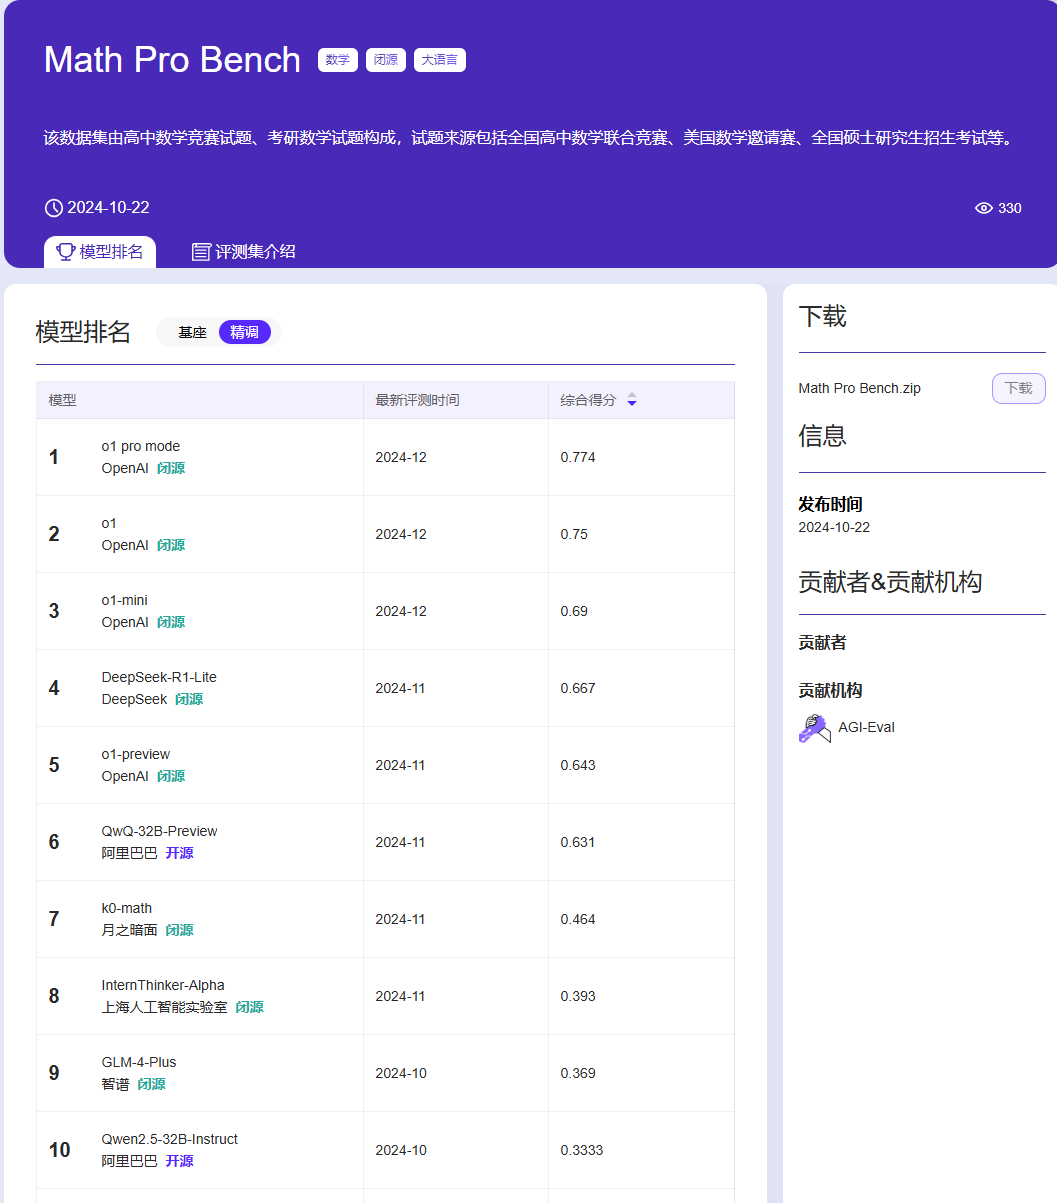Screen dimensions: 1057x1203
Task: Click the trophy icon on 模型排名 tab
Action: coord(64,251)
